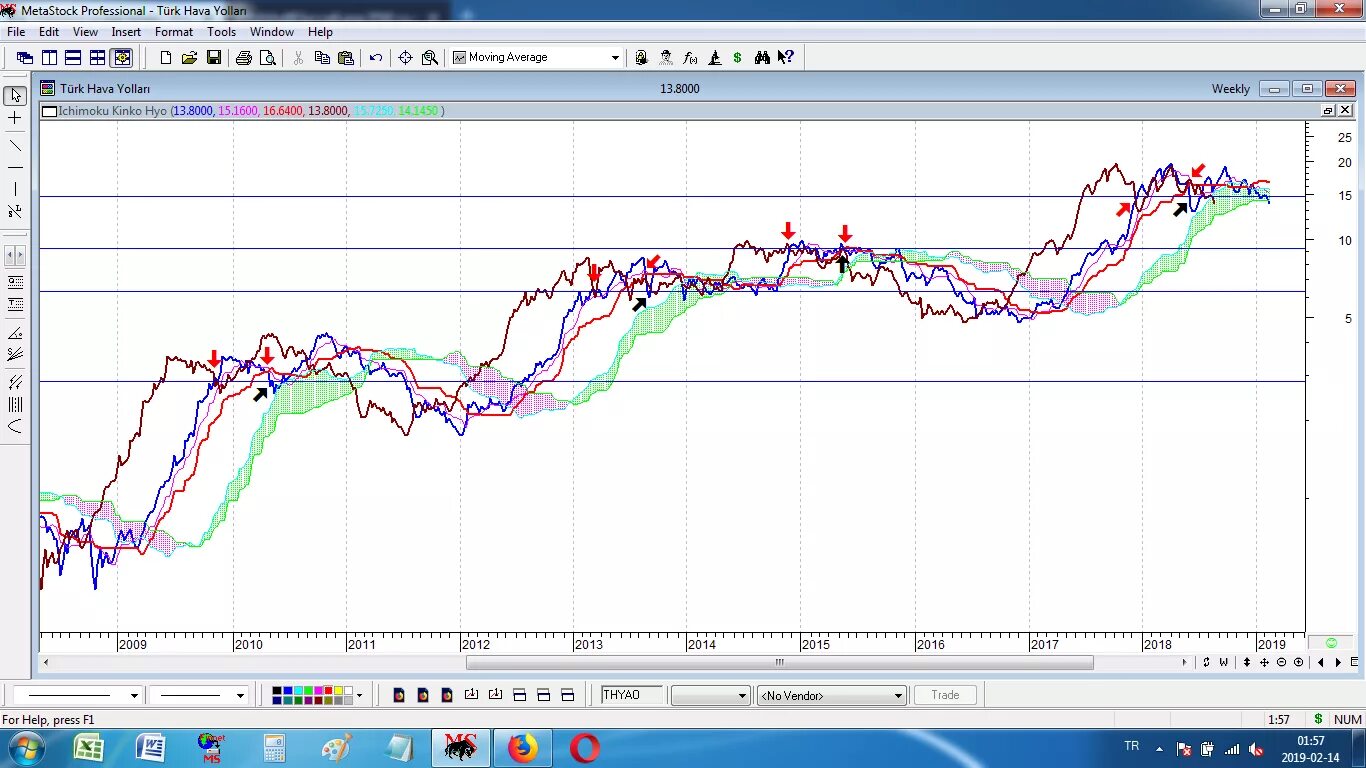Open the color palette swatch picker
Viewport: 1366px width, 768px height.
pyautogui.click(x=310, y=694)
